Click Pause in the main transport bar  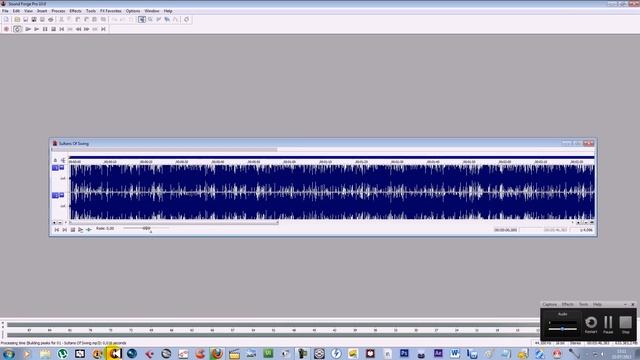[45, 29]
